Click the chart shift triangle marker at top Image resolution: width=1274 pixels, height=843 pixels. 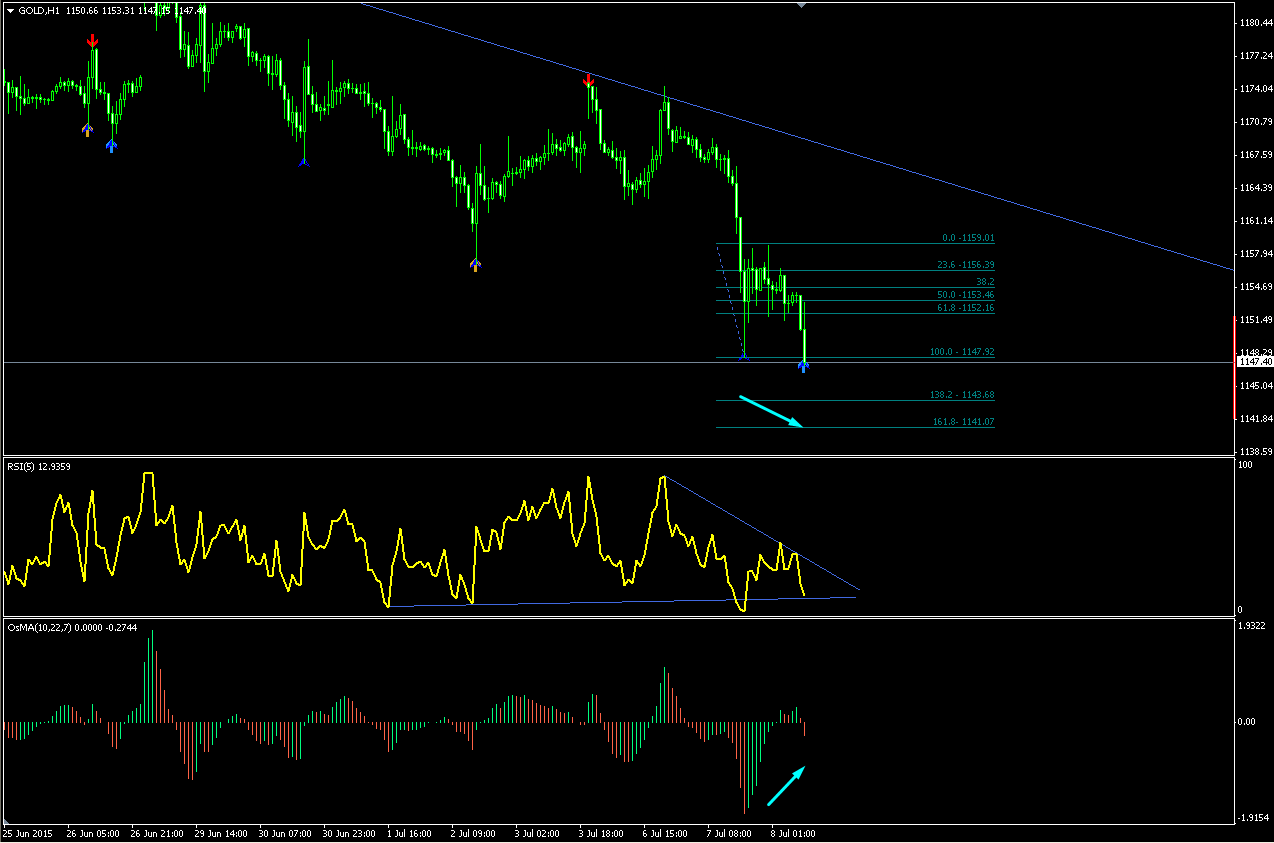coord(801,5)
